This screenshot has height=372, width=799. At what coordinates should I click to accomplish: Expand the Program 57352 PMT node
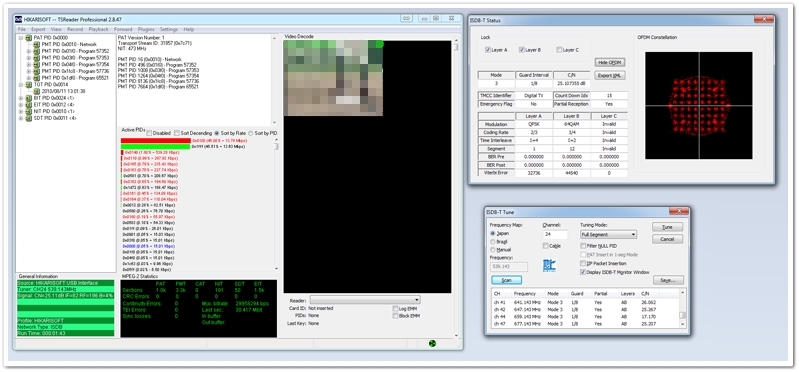click(x=29, y=51)
